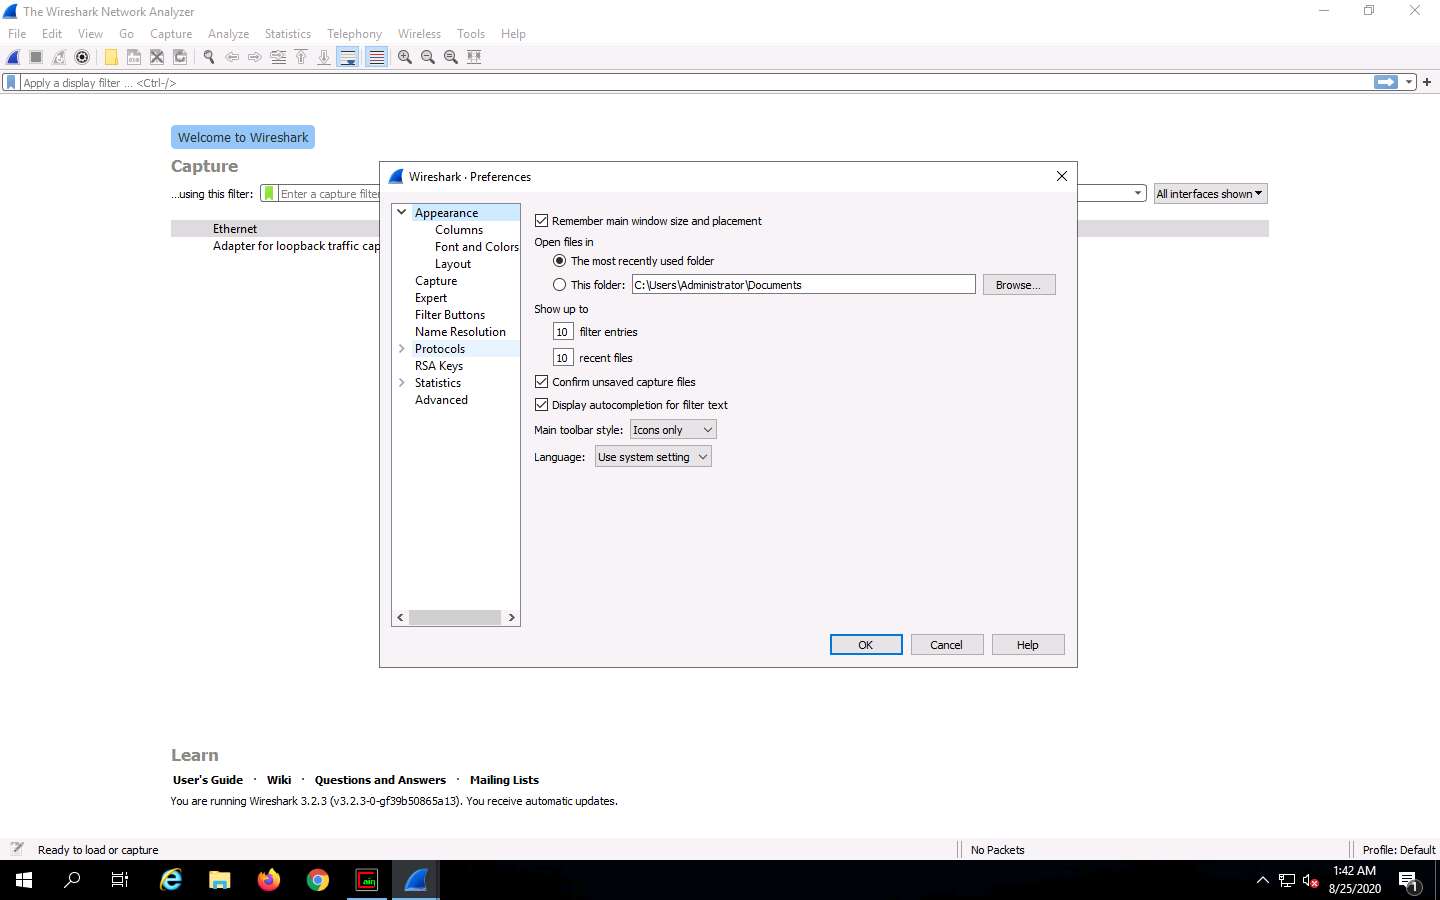Go to next packet arrow icon
Screen dimensions: 1440x900
tap(255, 57)
